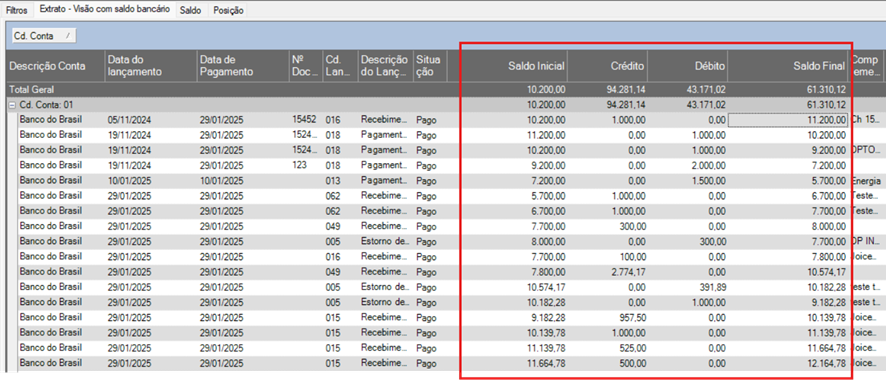Click the launch code 013 cell

coord(333,181)
